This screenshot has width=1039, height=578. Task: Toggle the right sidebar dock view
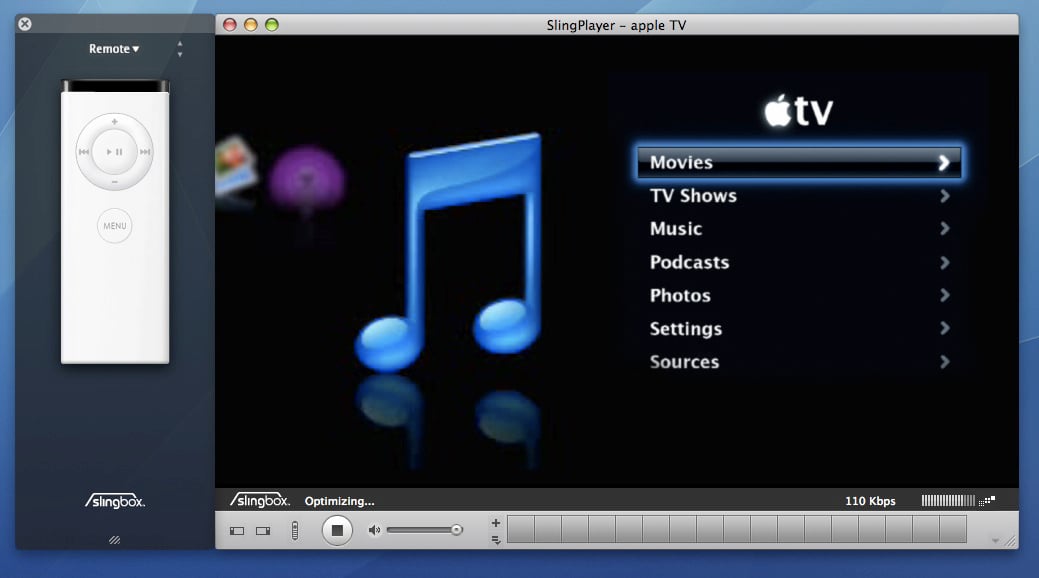point(262,531)
